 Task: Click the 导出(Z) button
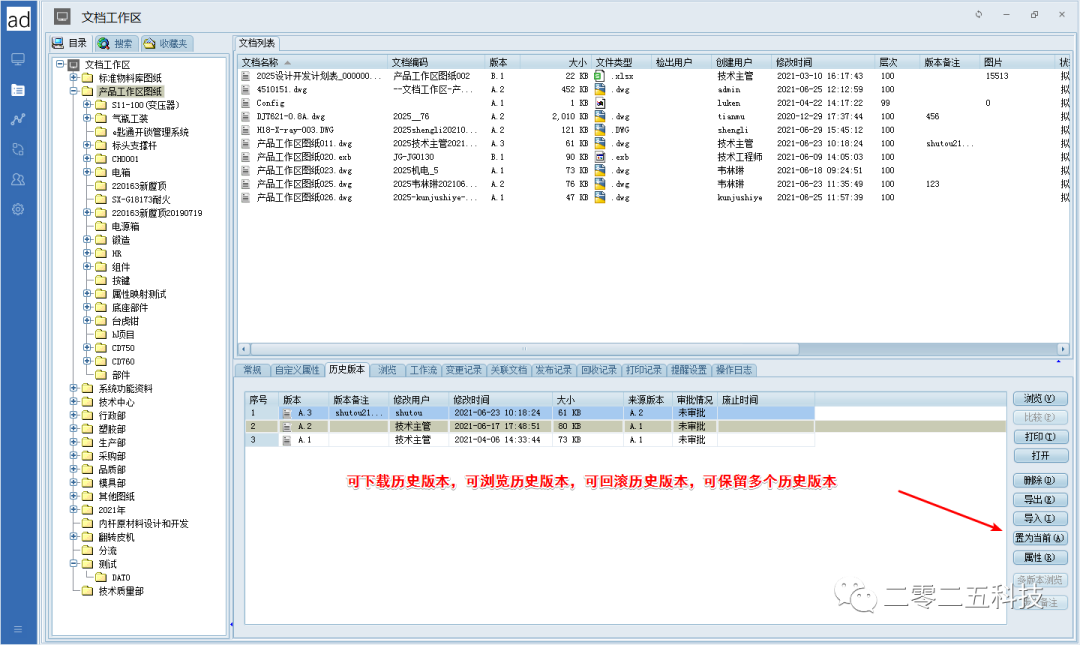(1040, 500)
